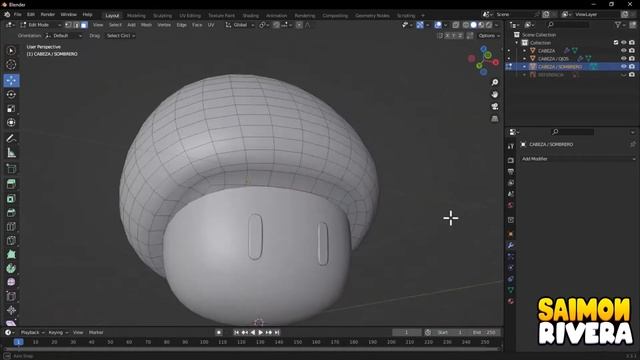640x360 pixels.
Task: Toggle the camera view icon
Action: click(495, 107)
